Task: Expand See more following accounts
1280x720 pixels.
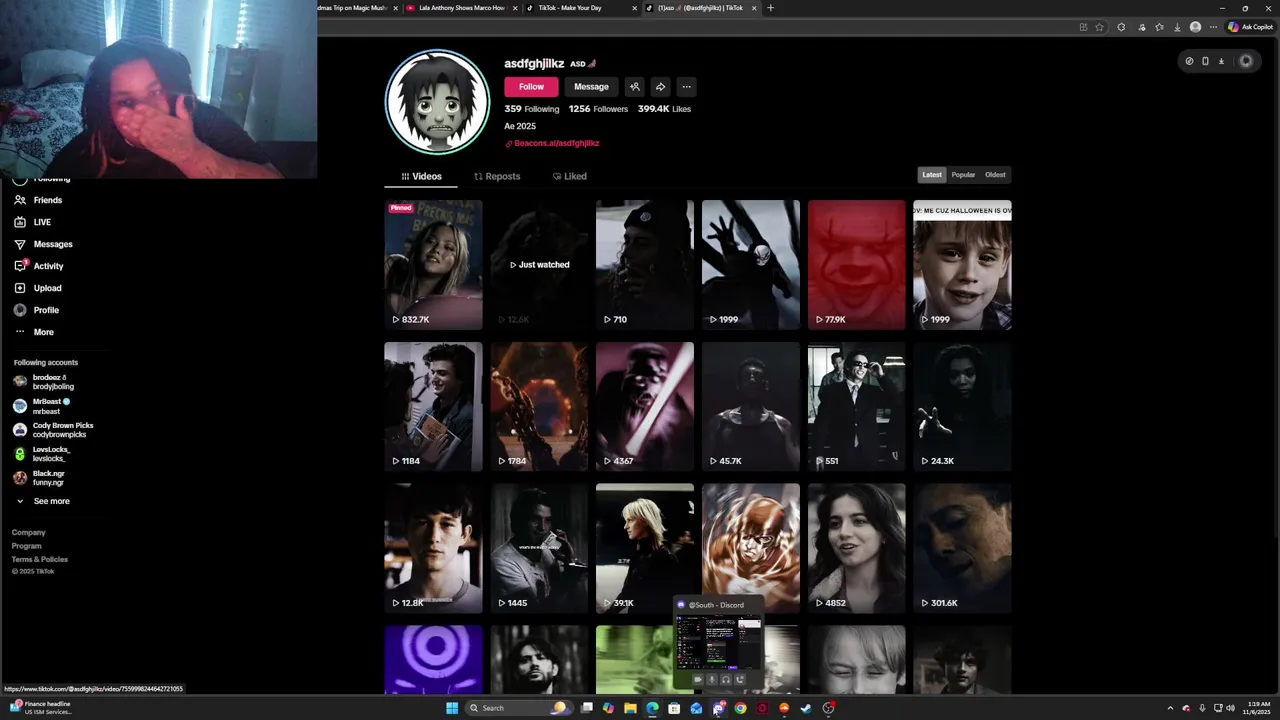Action: coord(42,501)
